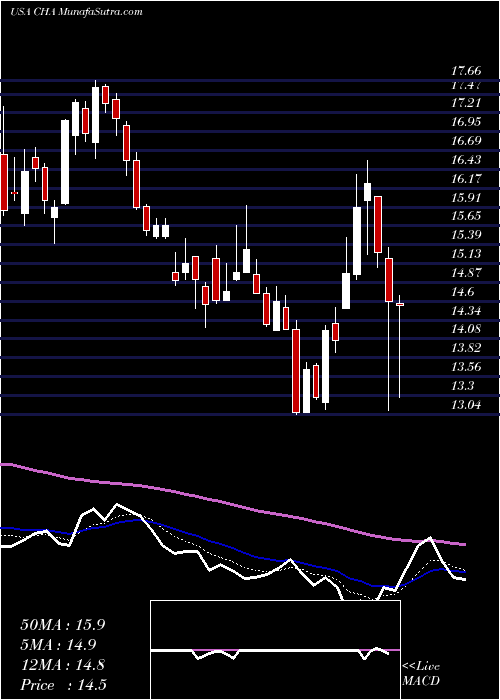This screenshot has width=500, height=700.
Task: Click the 13.04 price axis label
Action: coord(466,405)
